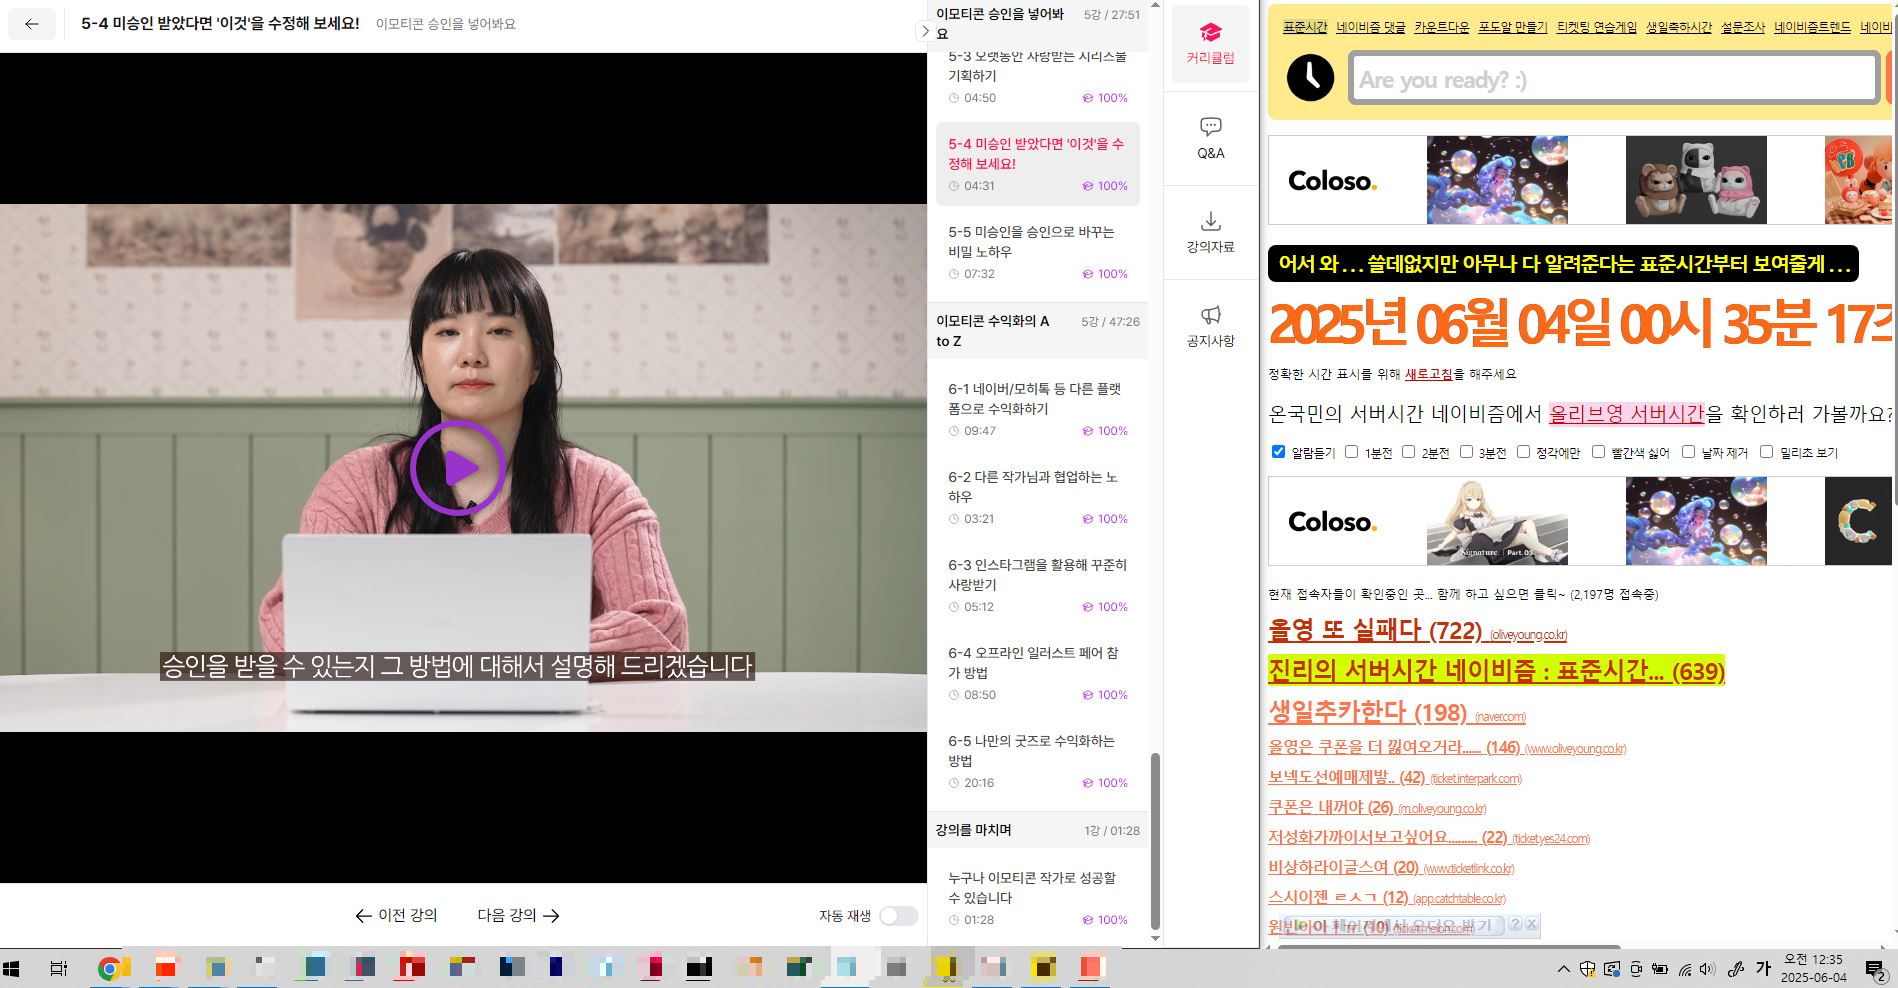Viewport: 1898px width, 988px height.
Task: Toggle the 자동 재생 autoplay switch
Action: [899, 916]
